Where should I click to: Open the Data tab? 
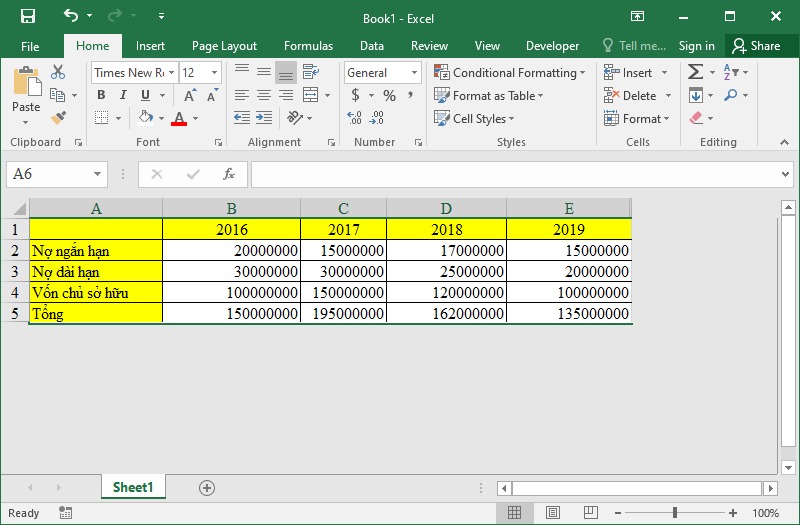(371, 46)
